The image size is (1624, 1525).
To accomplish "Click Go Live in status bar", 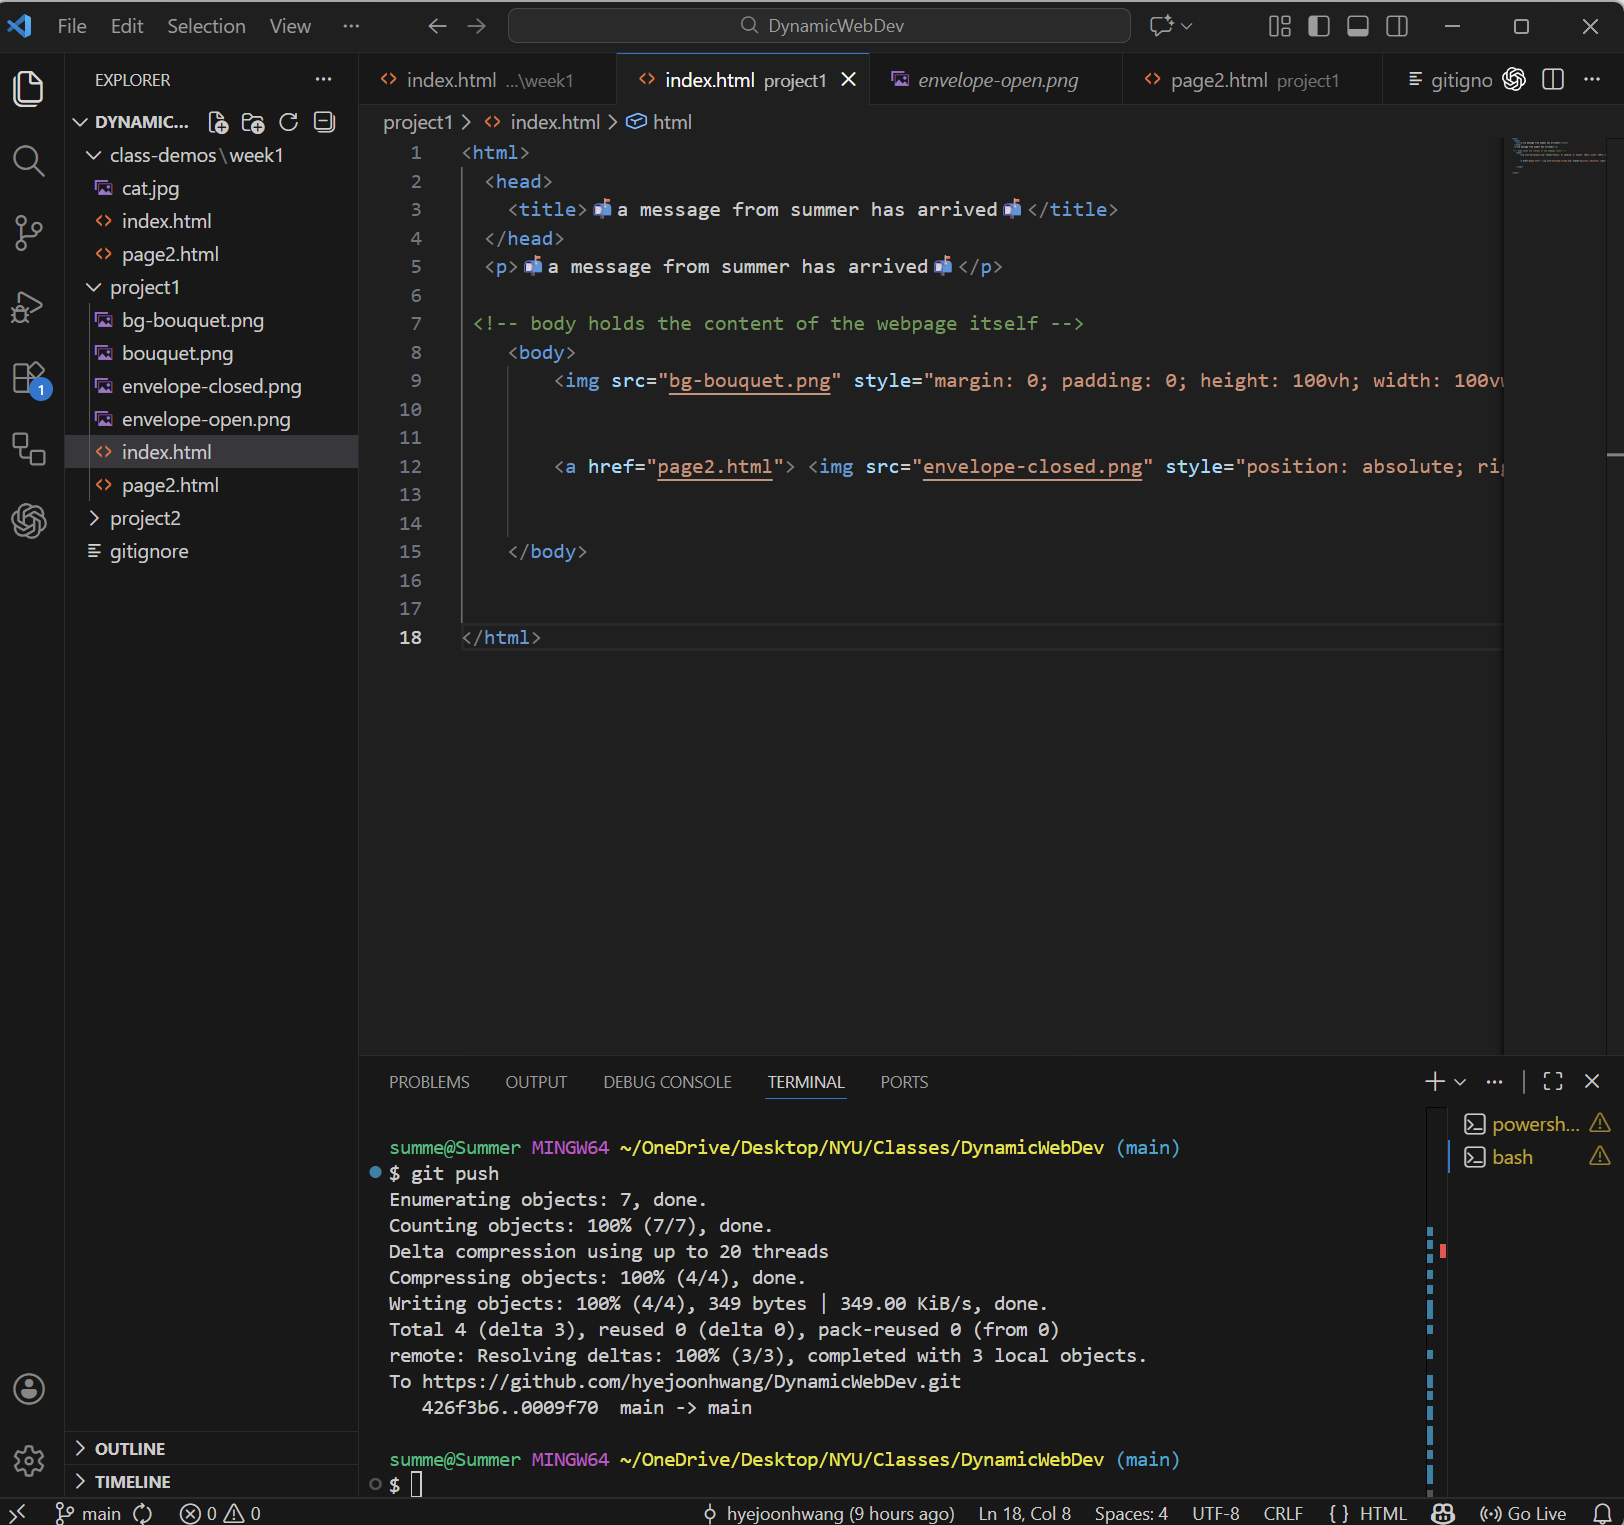I will (1524, 1513).
